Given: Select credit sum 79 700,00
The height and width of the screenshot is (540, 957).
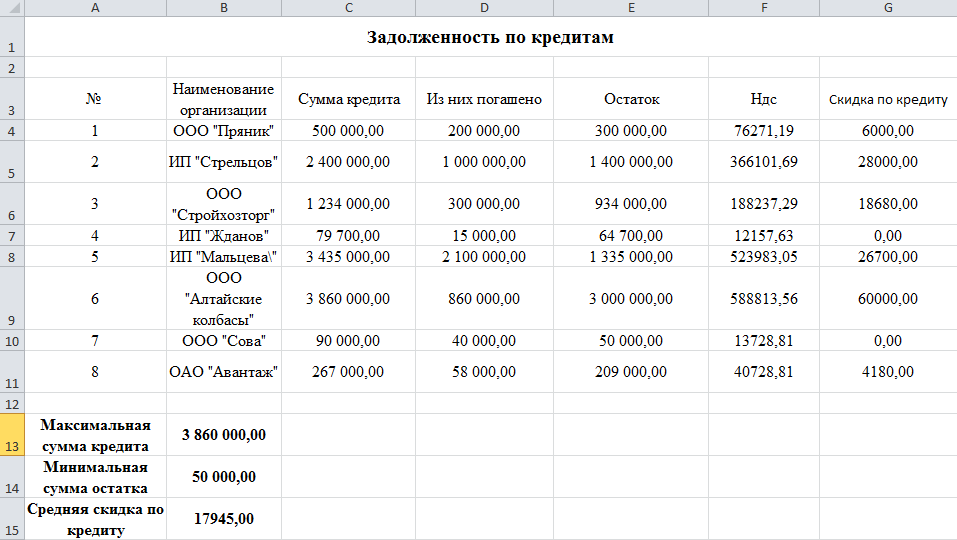Looking at the screenshot, I should 348,236.
